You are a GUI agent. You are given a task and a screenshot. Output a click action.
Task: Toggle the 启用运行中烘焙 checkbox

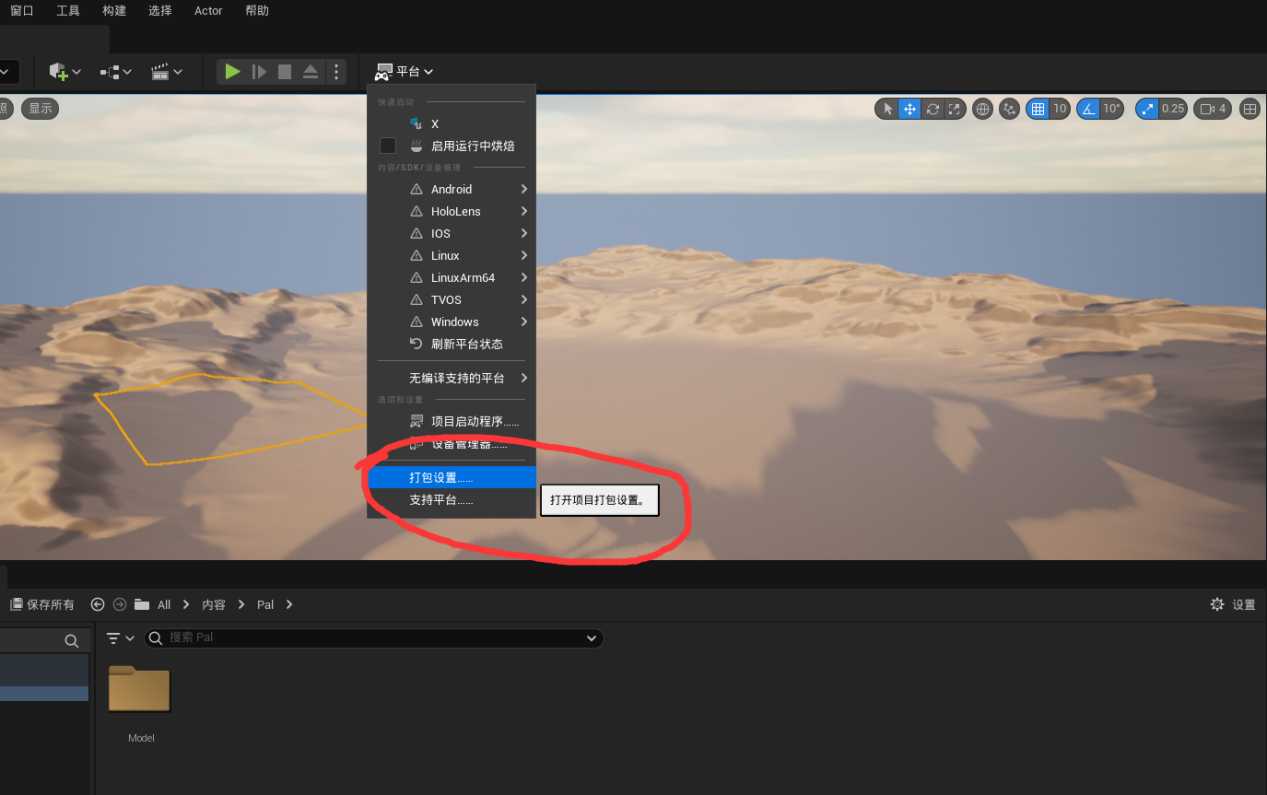click(x=388, y=146)
